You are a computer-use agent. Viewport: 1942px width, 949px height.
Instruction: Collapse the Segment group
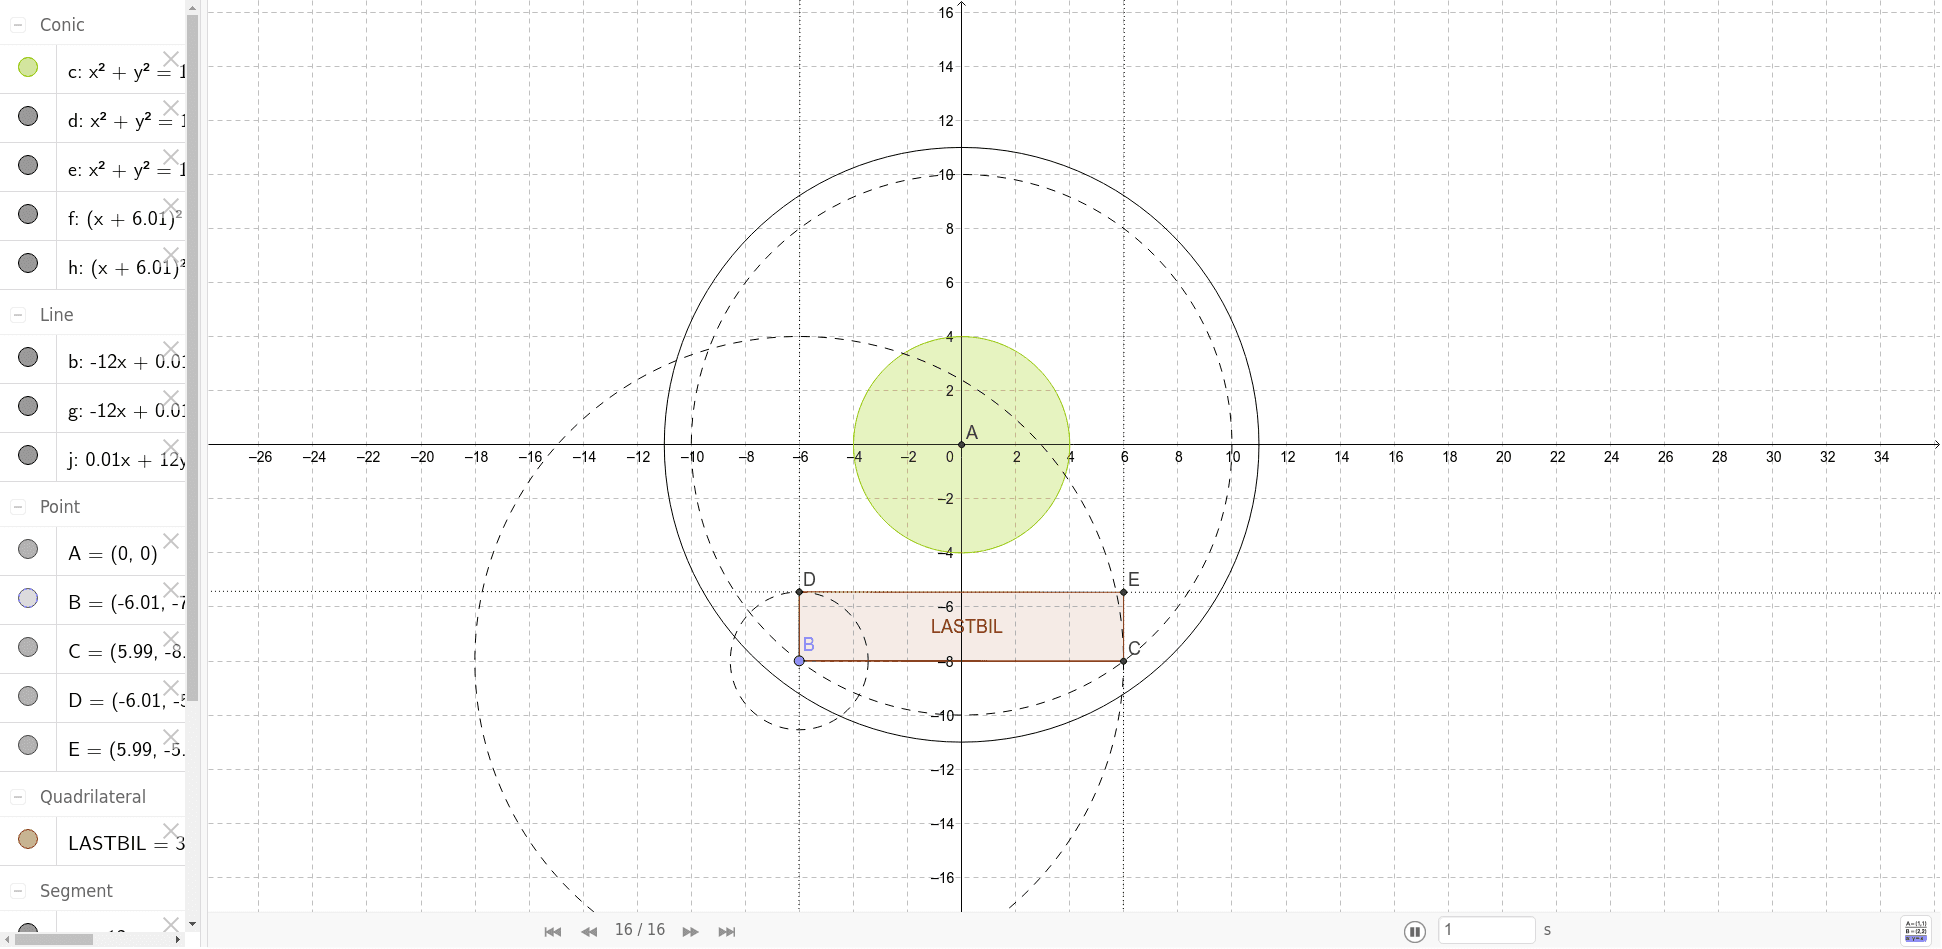pos(18,891)
